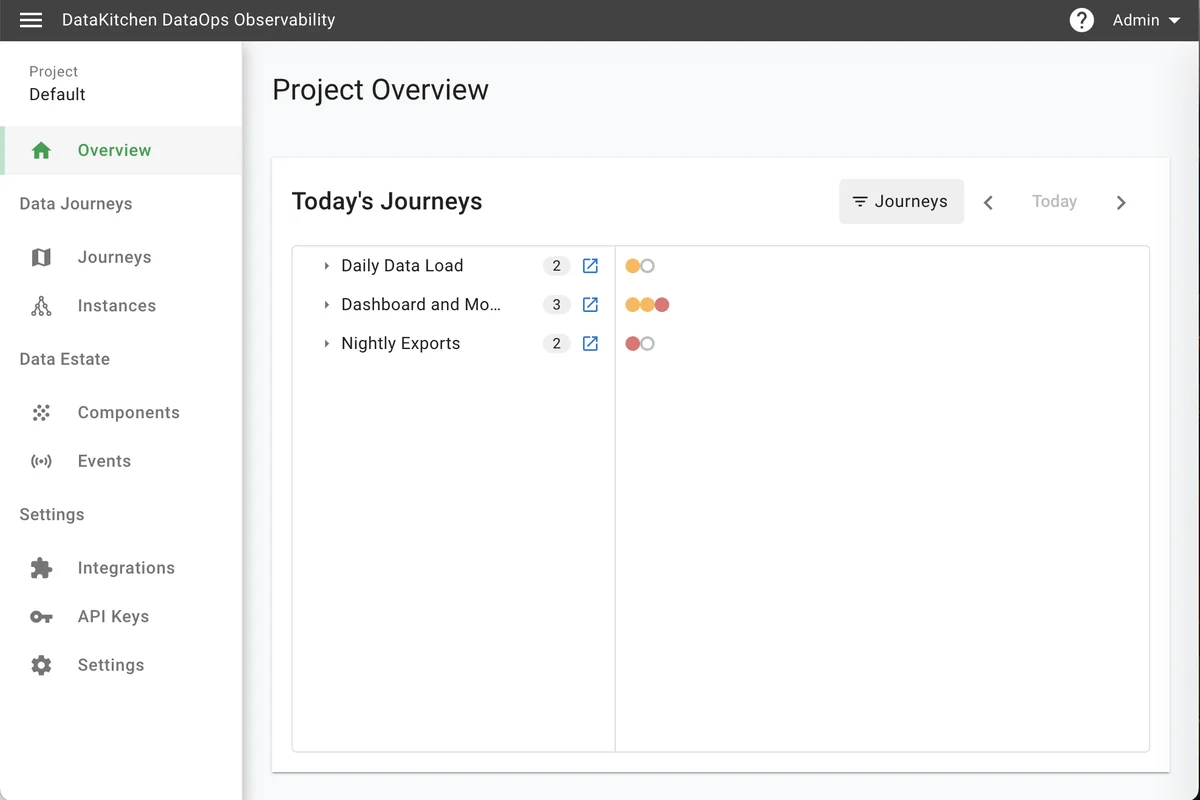Click the help question mark icon
Image resolution: width=1200 pixels, height=800 pixels.
click(1081, 20)
